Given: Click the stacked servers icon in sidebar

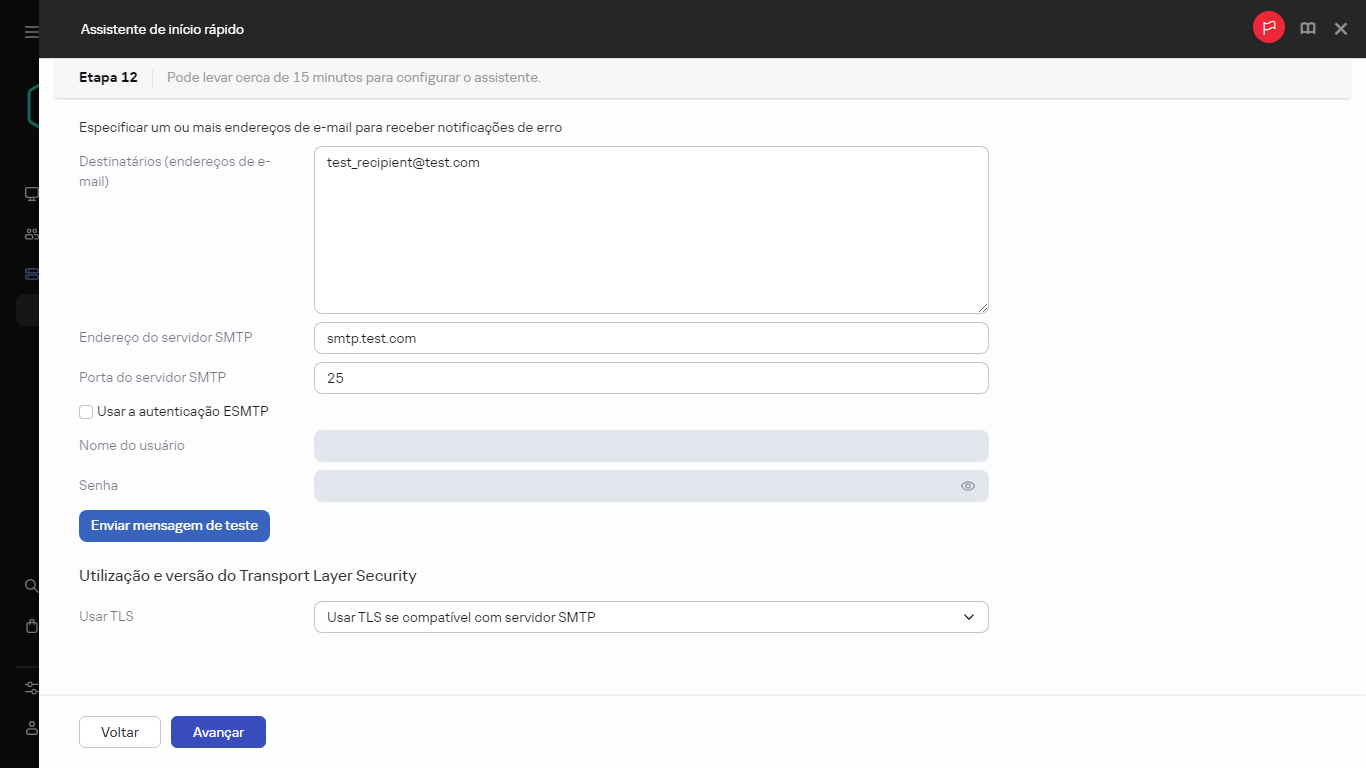Looking at the screenshot, I should (x=31, y=274).
